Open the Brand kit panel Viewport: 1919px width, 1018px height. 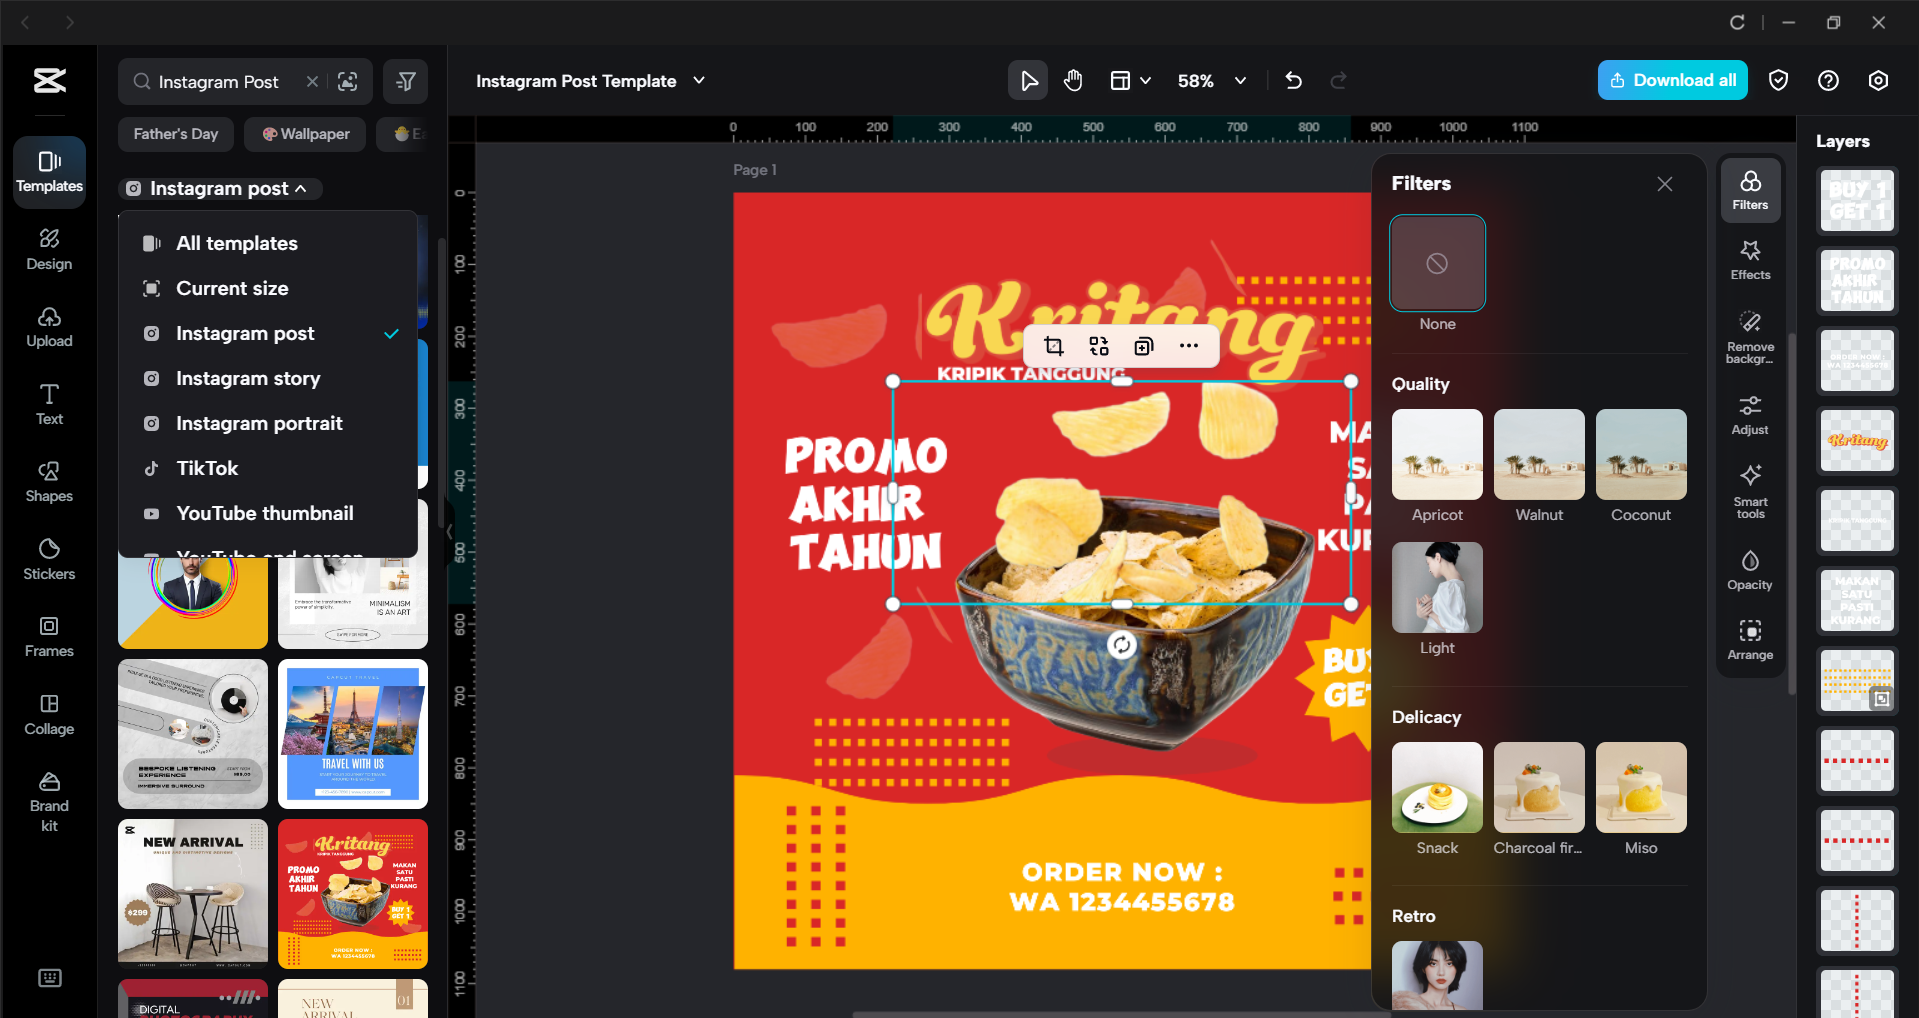[x=48, y=796]
